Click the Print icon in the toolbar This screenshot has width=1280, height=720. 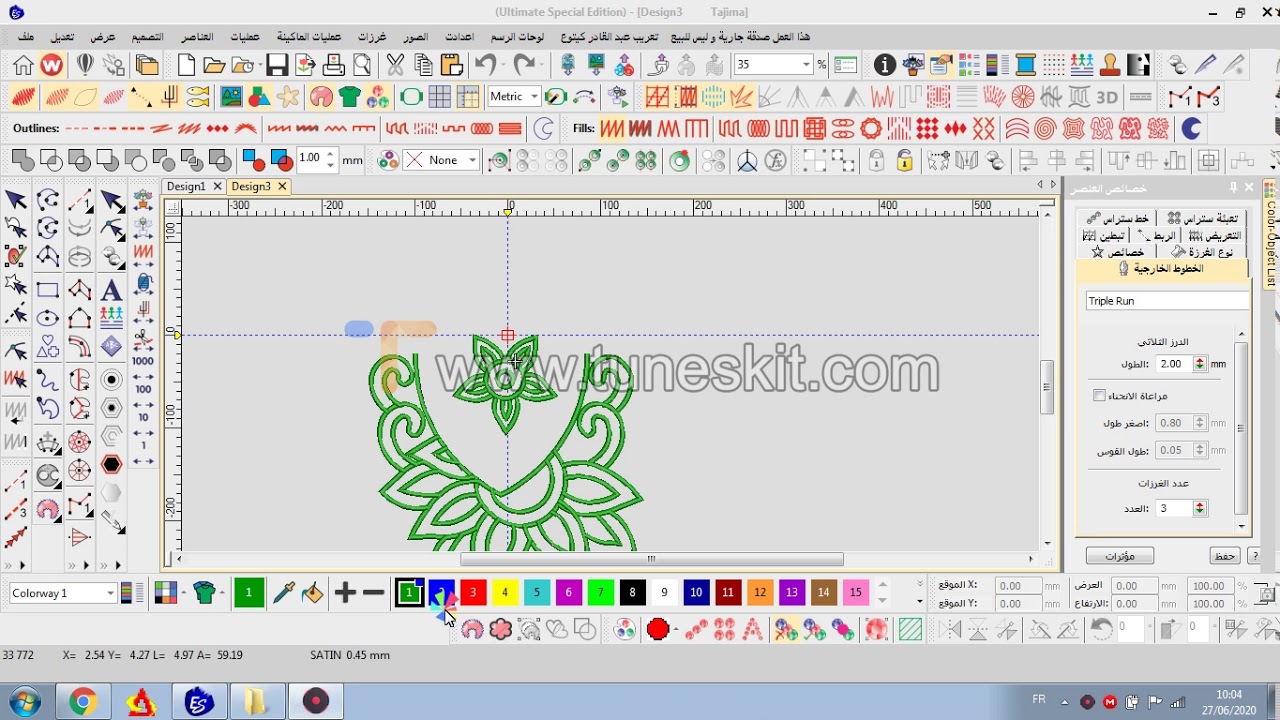[334, 66]
